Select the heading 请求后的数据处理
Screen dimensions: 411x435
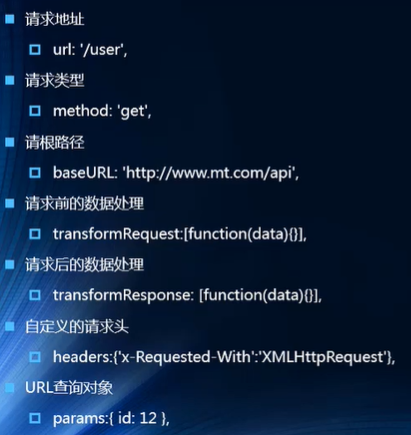(x=84, y=265)
